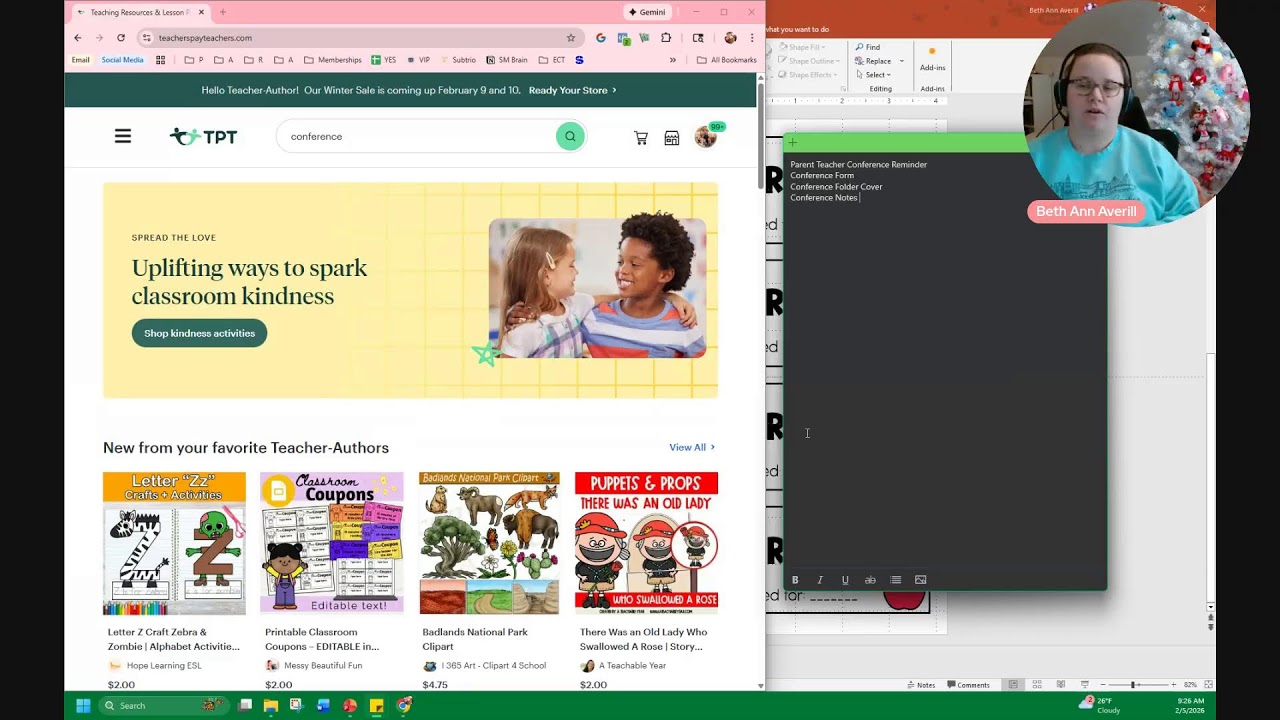This screenshot has height=720, width=1280.
Task: Open the 'Ready Your Store' banner link
Action: click(572, 90)
